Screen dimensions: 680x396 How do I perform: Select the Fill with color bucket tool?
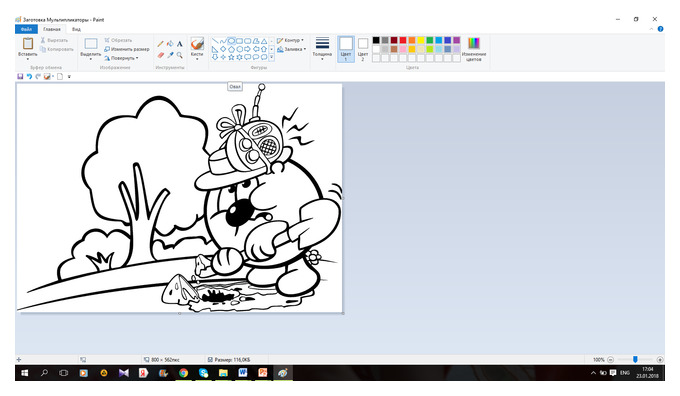170,44
